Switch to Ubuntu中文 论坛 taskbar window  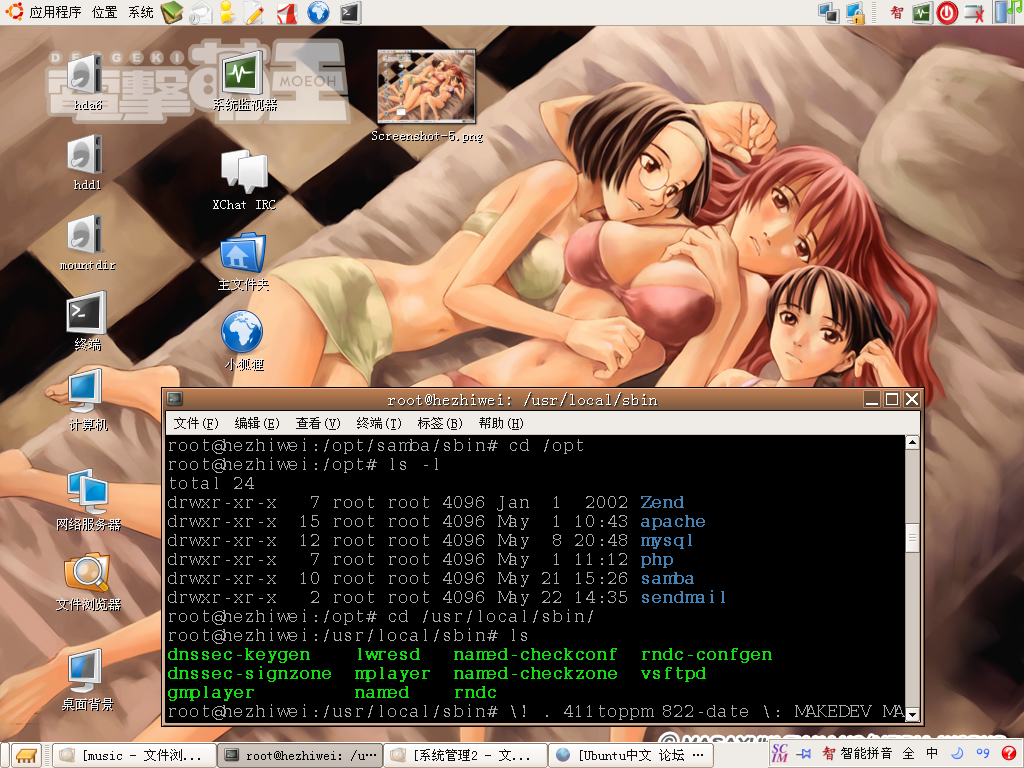tap(631, 756)
